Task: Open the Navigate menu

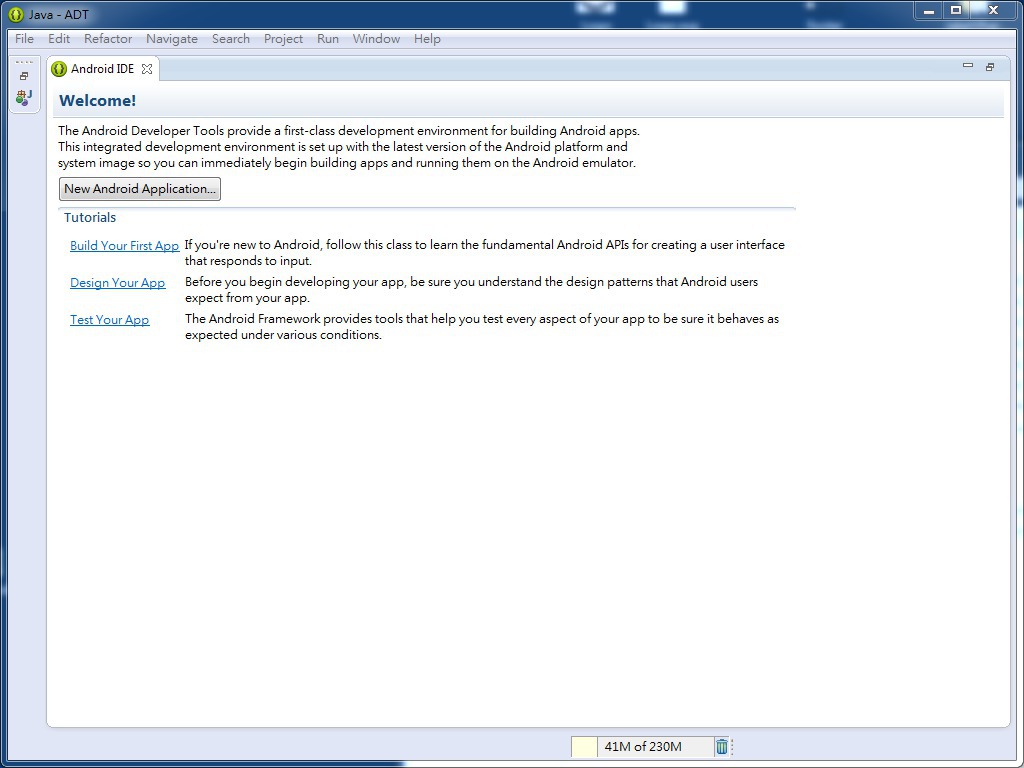Action: 172,39
